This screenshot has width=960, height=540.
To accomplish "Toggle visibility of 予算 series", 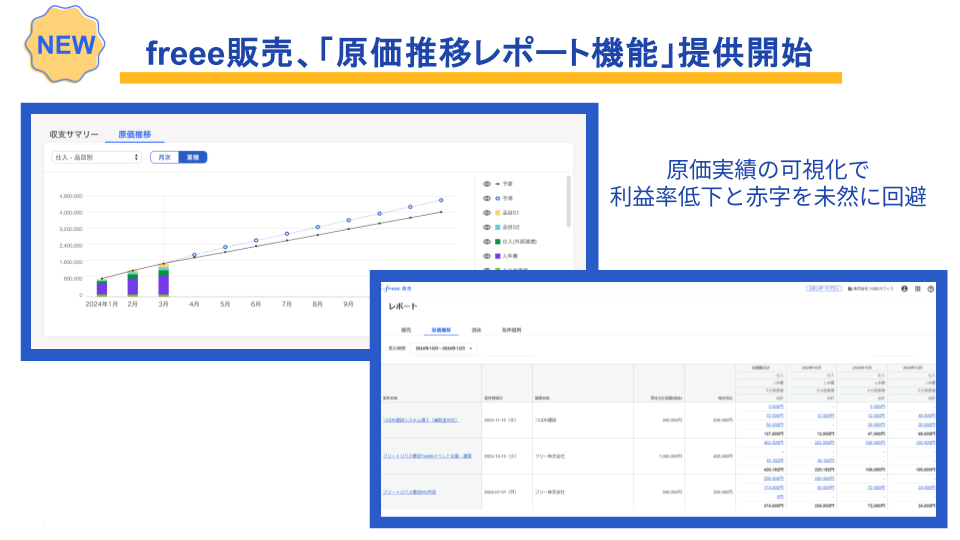I will (487, 184).
